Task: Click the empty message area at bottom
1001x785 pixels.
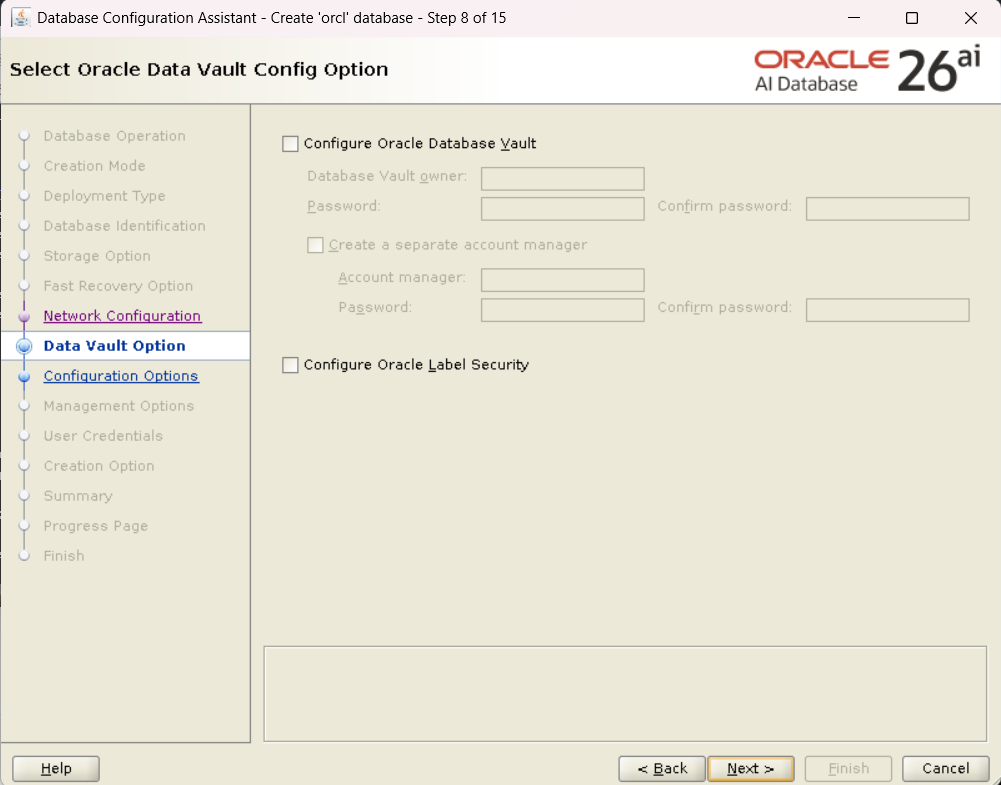Action: 625,693
